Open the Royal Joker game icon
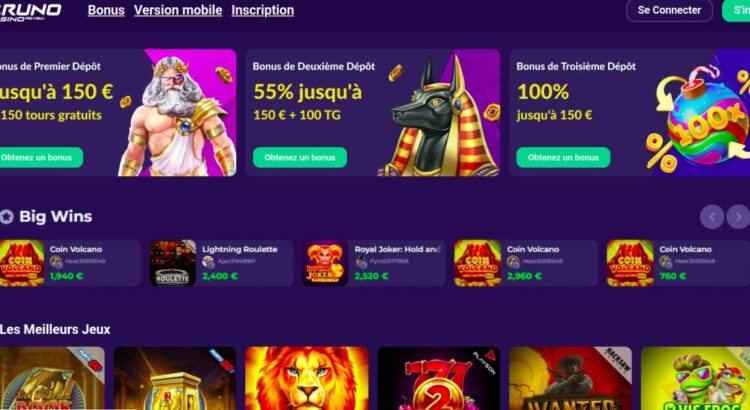The width and height of the screenshot is (750, 410). [325, 263]
